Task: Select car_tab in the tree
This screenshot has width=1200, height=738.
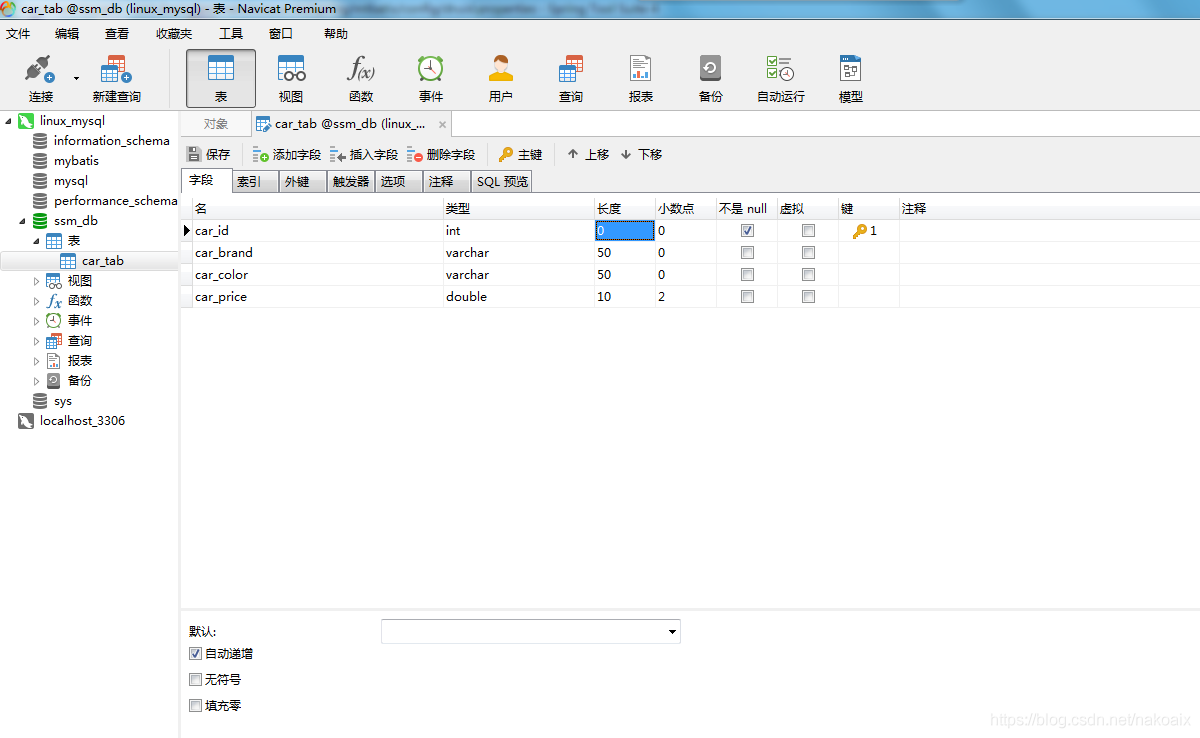Action: 102,261
